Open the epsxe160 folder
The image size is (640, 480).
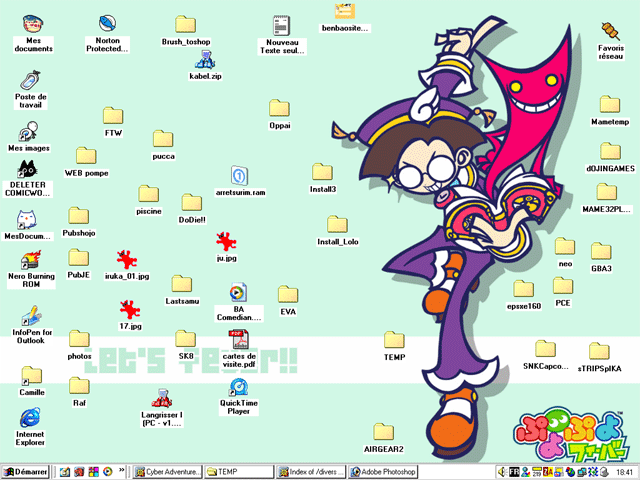coord(524,289)
